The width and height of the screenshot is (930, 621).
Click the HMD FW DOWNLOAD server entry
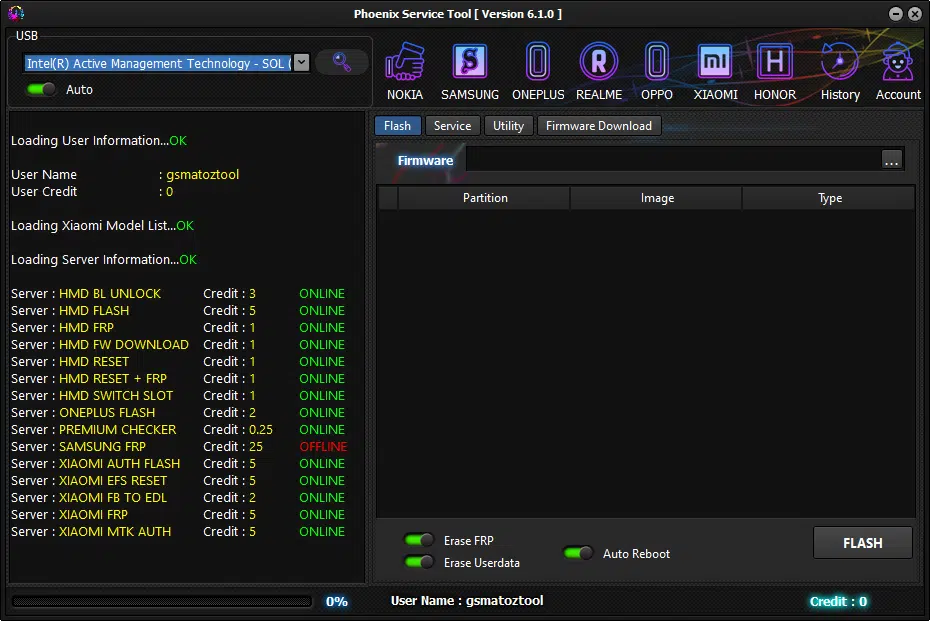pyautogui.click(x=123, y=345)
